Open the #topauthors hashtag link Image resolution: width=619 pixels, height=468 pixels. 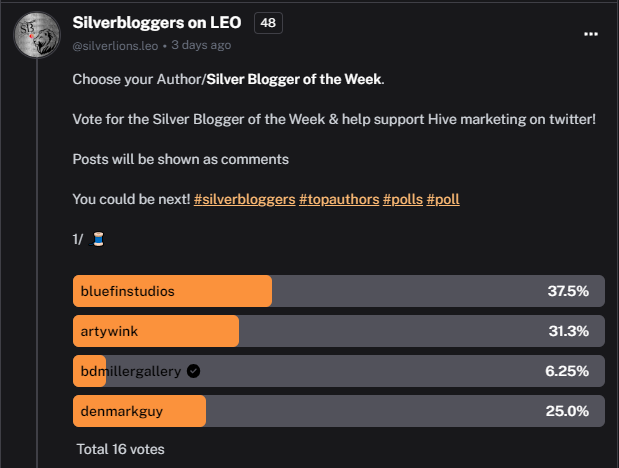click(x=339, y=199)
